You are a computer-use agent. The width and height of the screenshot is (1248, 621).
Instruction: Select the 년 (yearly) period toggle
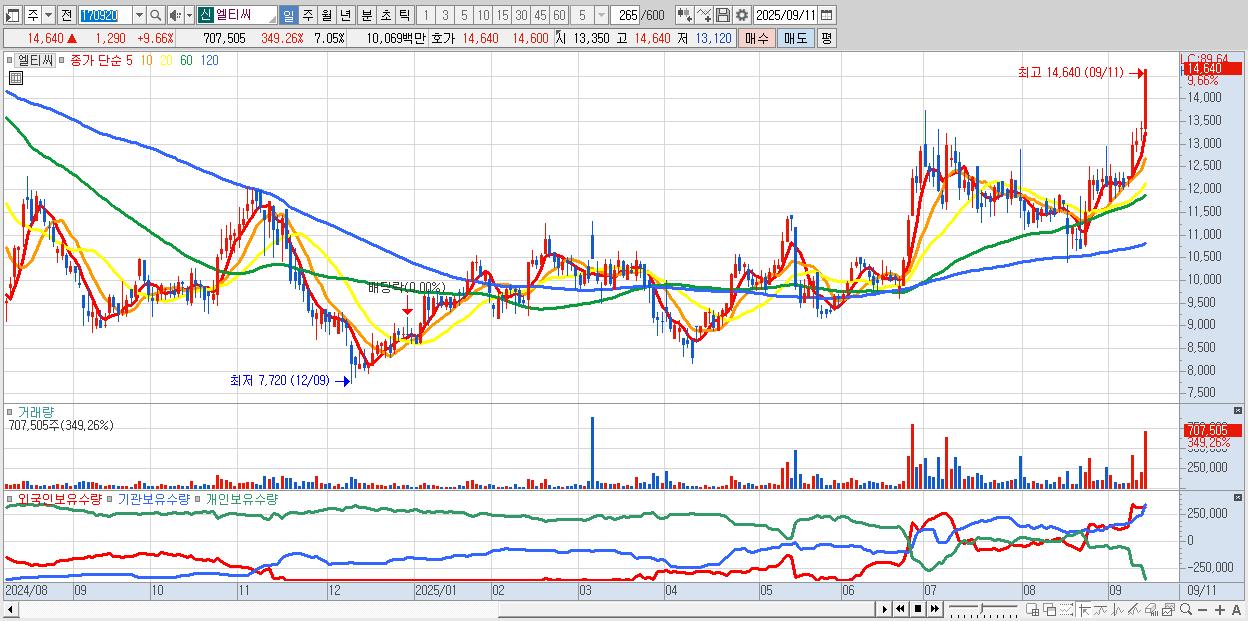pyautogui.click(x=345, y=15)
